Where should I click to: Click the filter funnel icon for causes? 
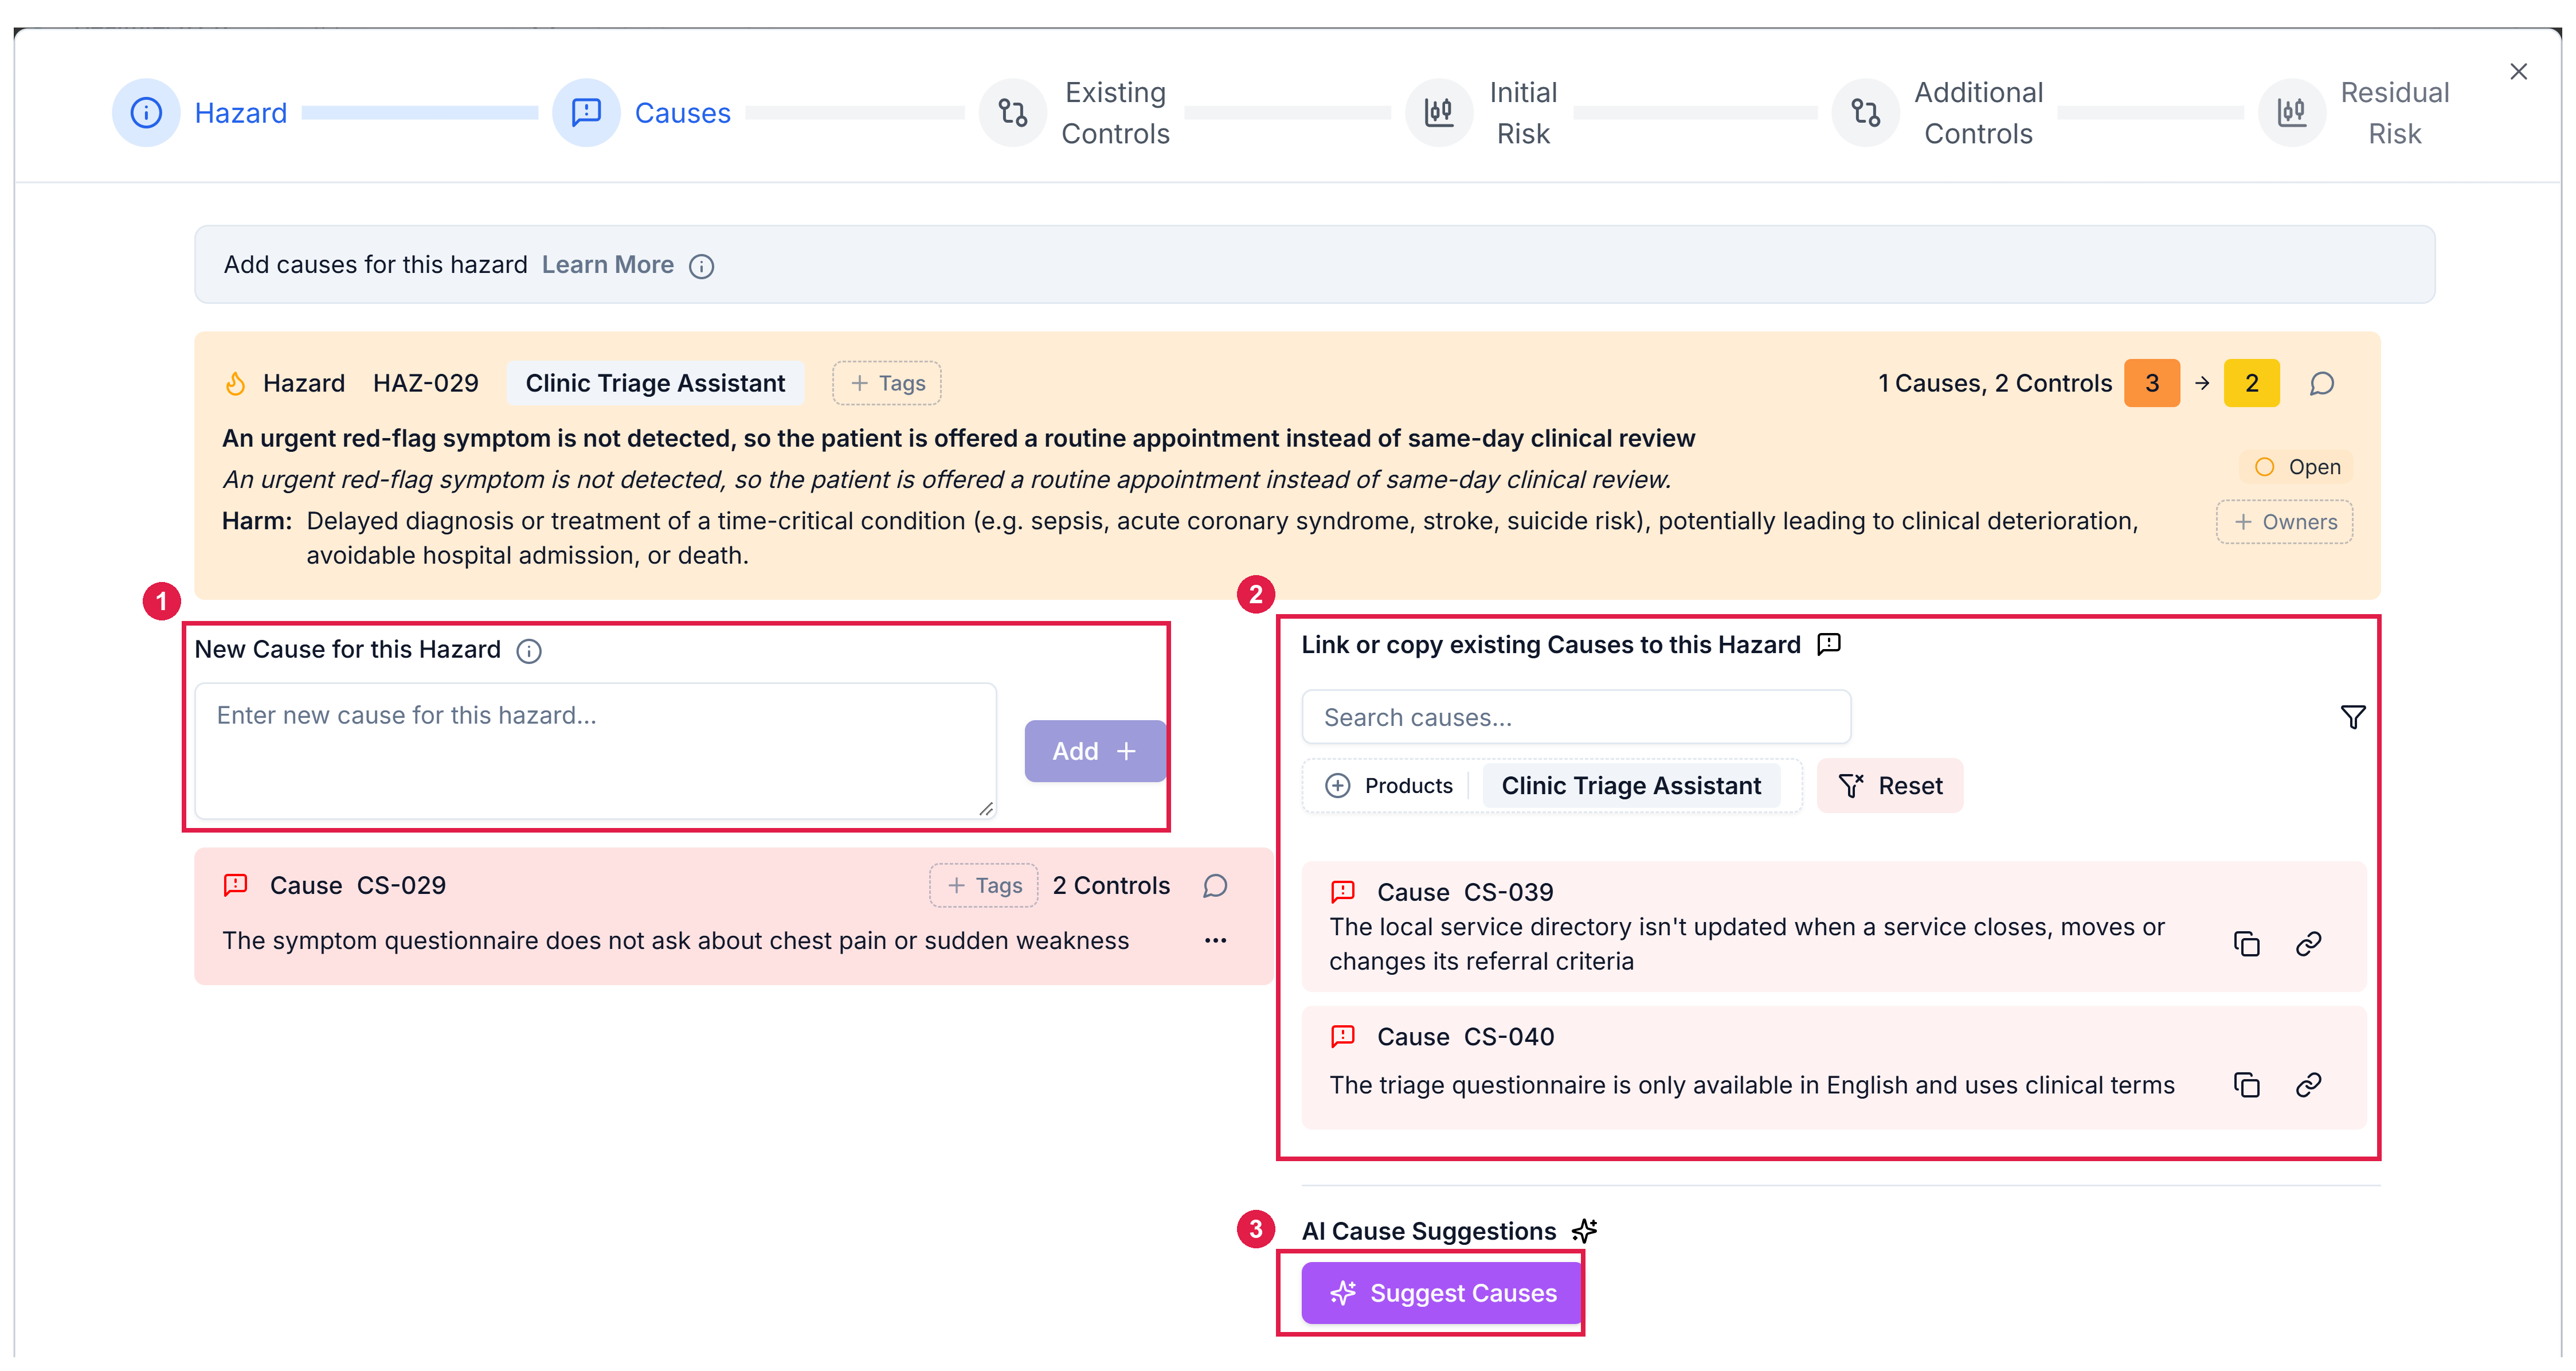(x=2352, y=717)
